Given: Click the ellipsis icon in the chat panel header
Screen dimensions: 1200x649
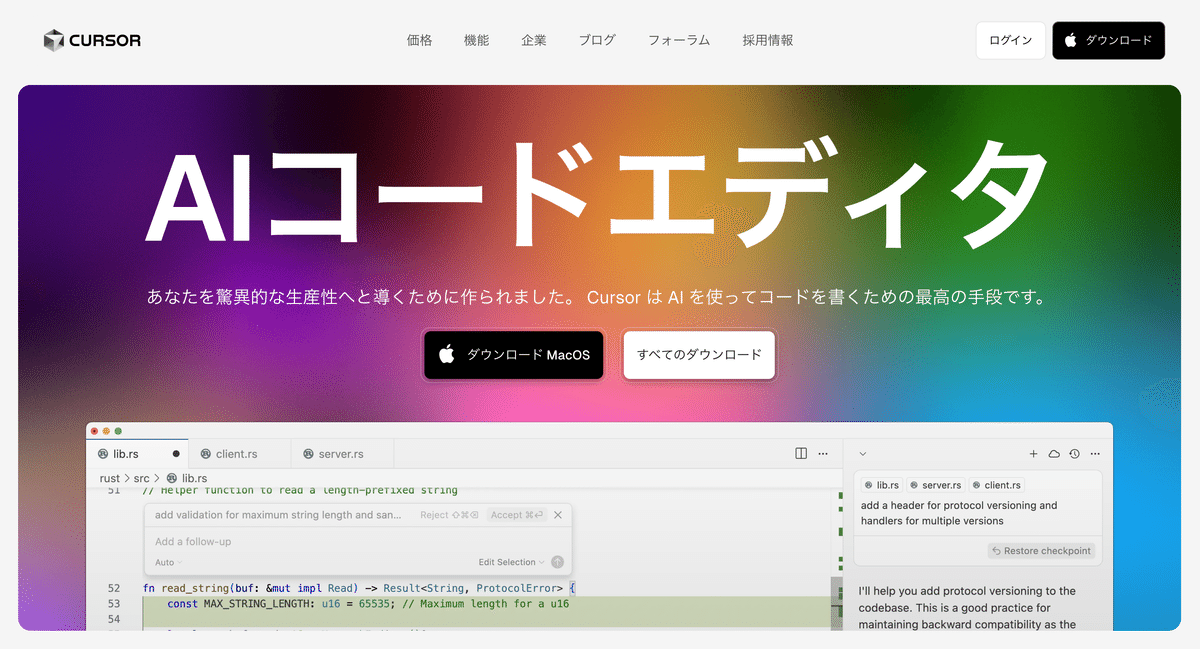Looking at the screenshot, I should (1094, 453).
